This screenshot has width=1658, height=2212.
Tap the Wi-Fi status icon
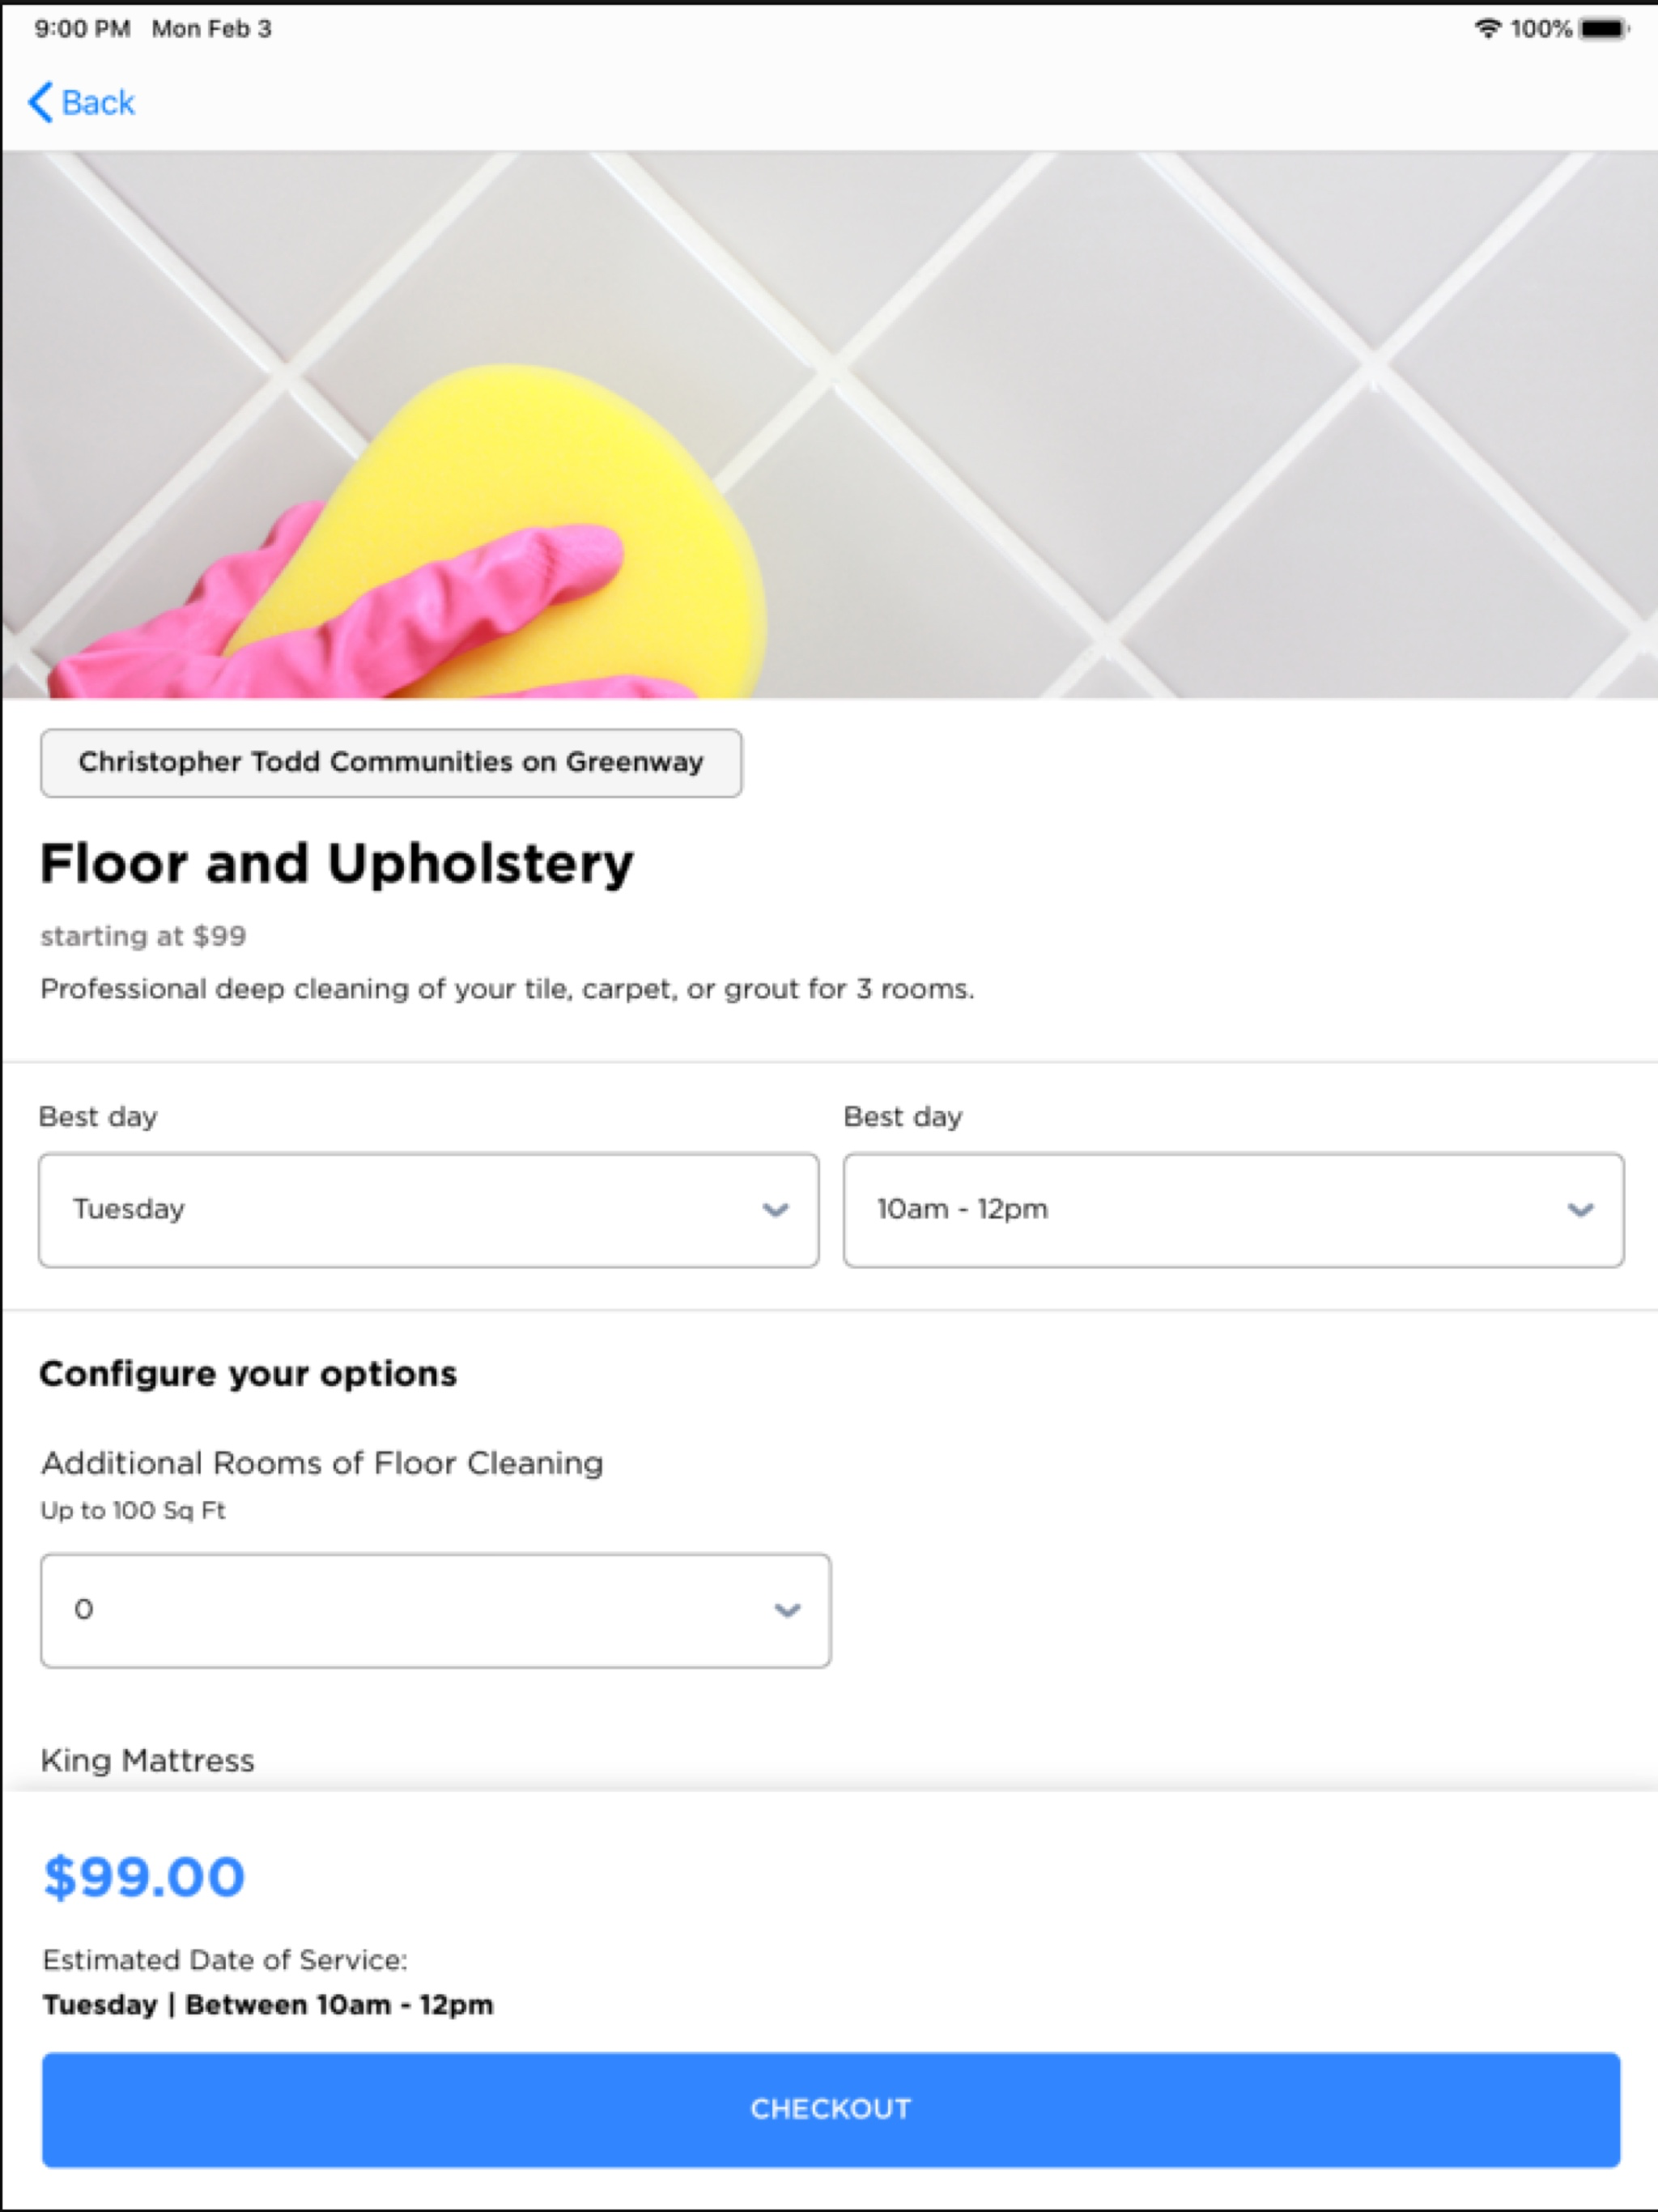pyautogui.click(x=1488, y=28)
